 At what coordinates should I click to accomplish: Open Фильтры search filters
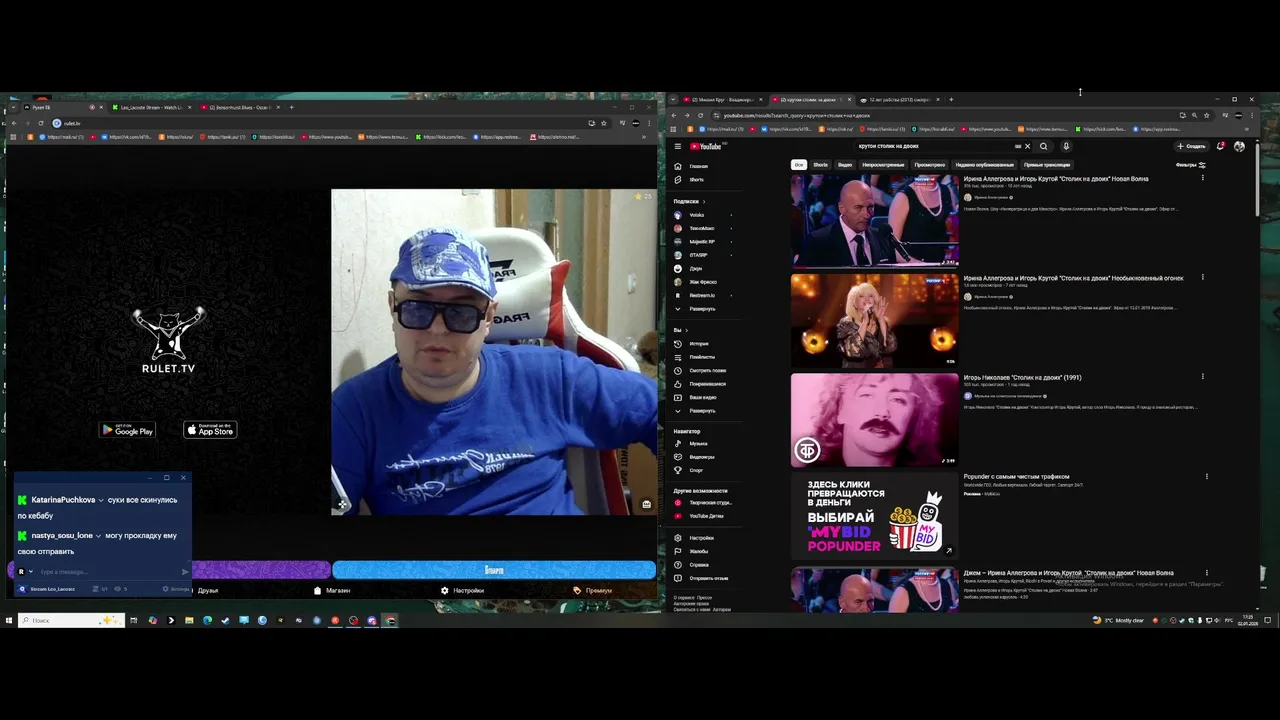pos(1190,164)
